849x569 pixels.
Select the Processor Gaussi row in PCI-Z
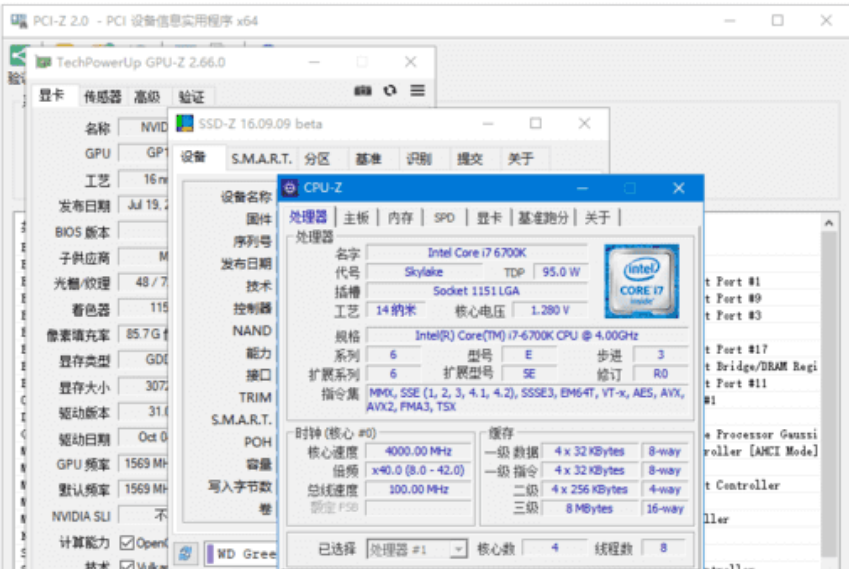(761, 434)
